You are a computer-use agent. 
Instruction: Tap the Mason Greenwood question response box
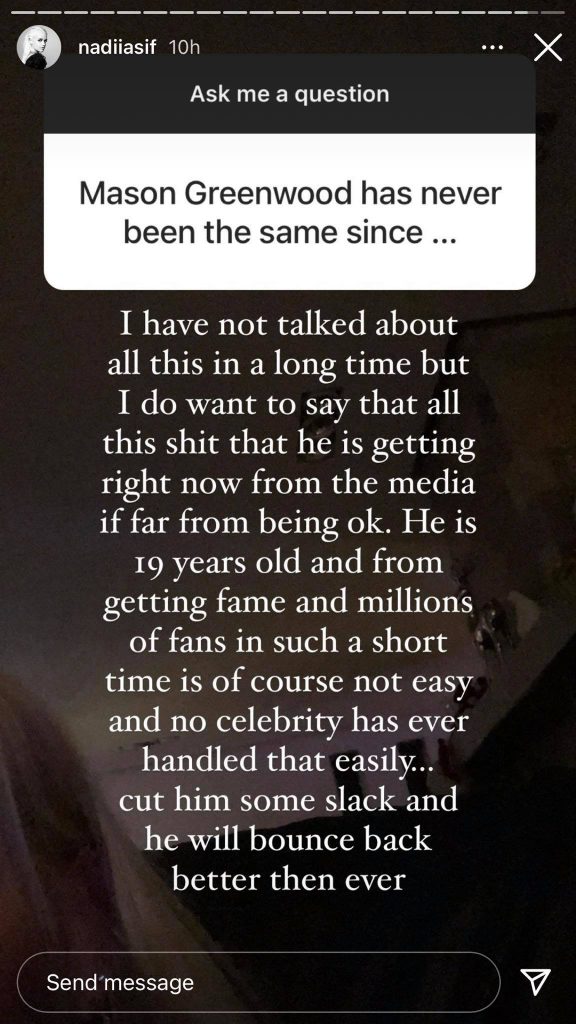click(x=289, y=212)
